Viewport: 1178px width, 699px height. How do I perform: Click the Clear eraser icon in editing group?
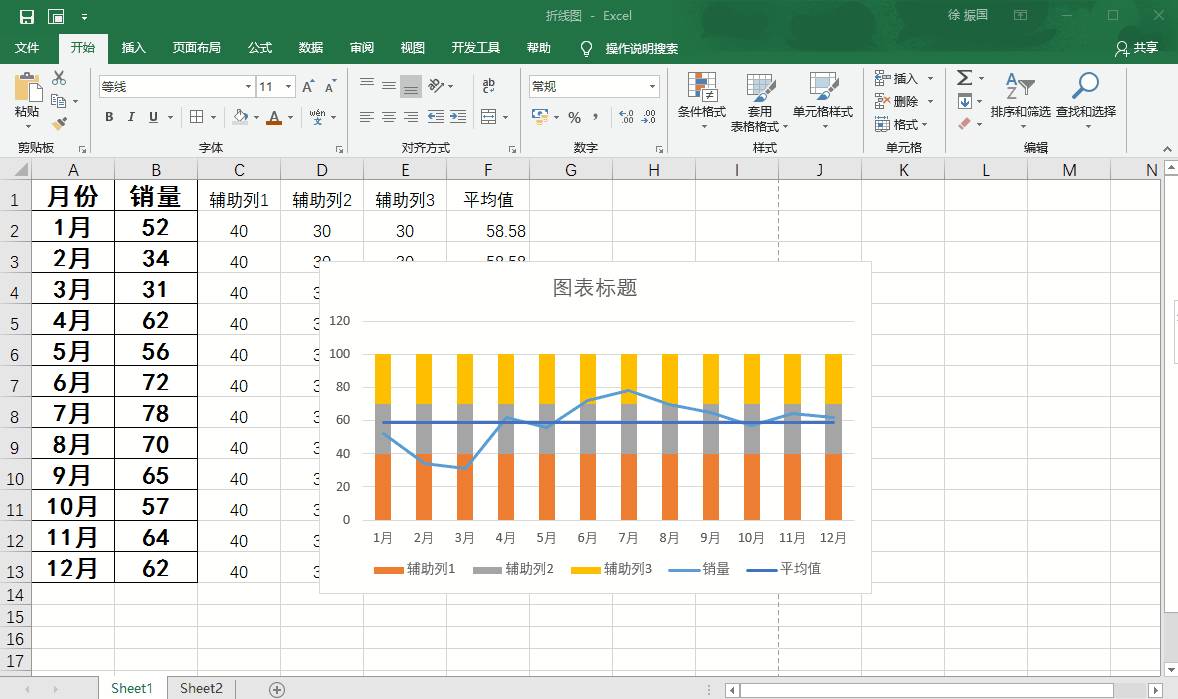click(x=965, y=123)
